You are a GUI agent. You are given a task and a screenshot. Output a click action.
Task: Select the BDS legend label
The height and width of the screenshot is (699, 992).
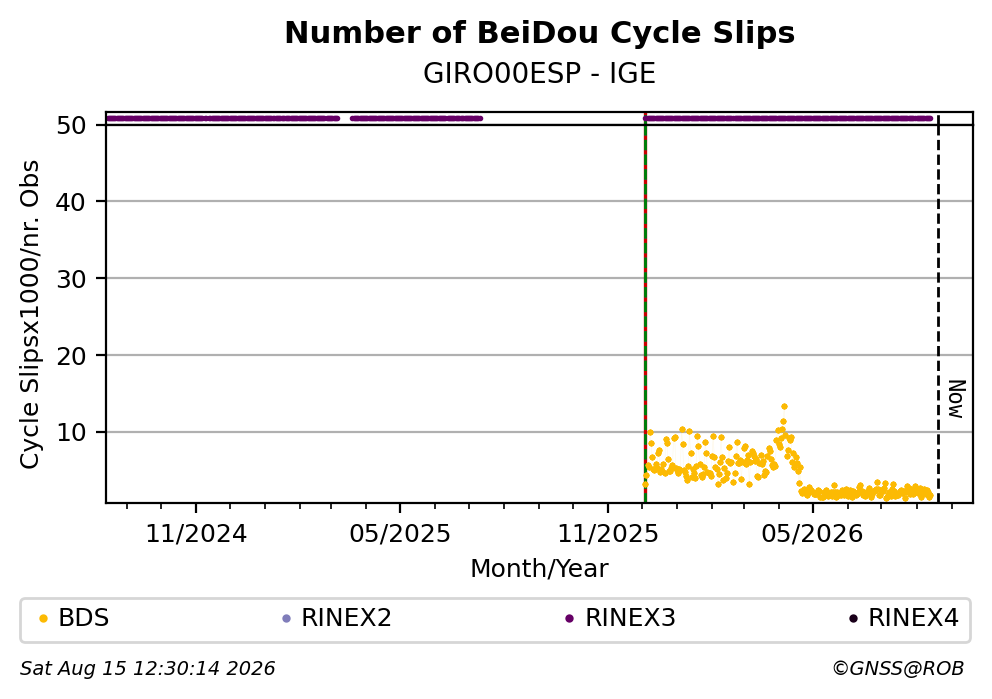click(84, 618)
